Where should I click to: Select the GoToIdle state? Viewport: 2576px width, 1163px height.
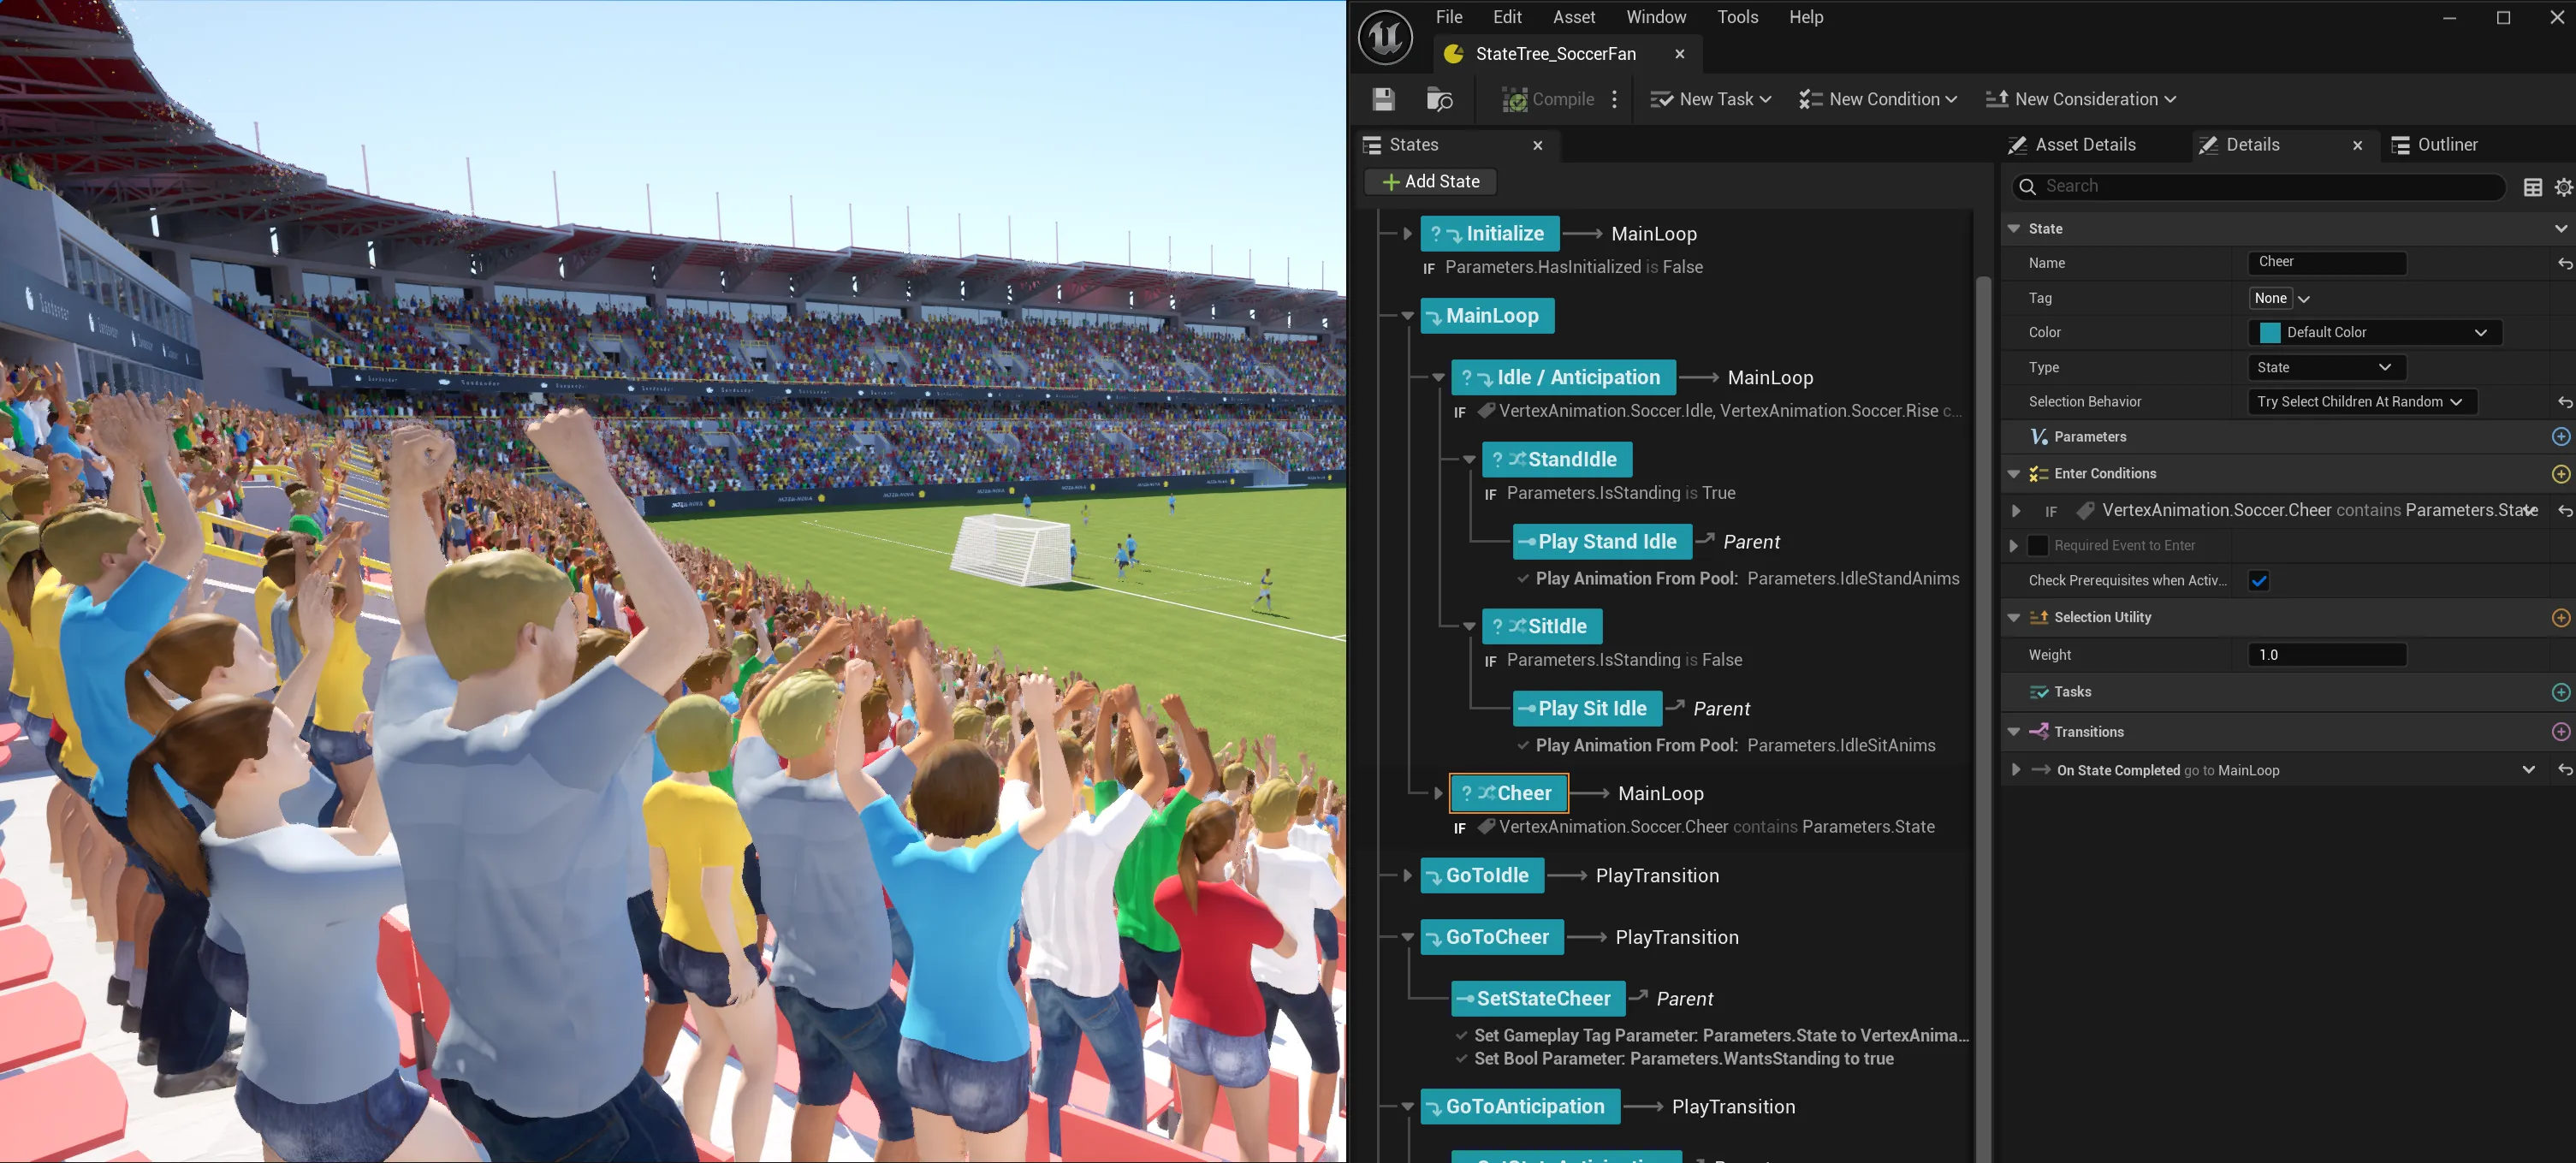point(1482,876)
